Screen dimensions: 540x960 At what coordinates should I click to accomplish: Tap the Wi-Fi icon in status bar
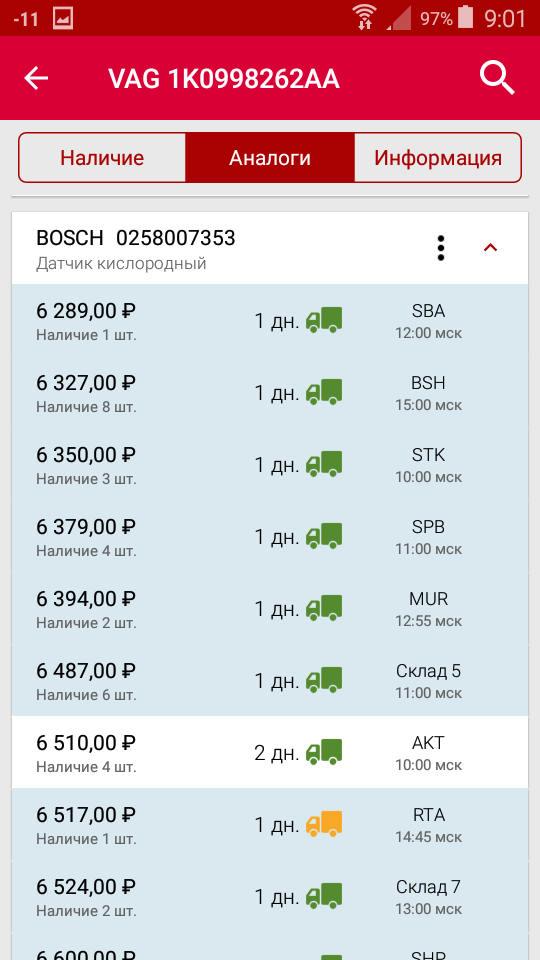366,18
